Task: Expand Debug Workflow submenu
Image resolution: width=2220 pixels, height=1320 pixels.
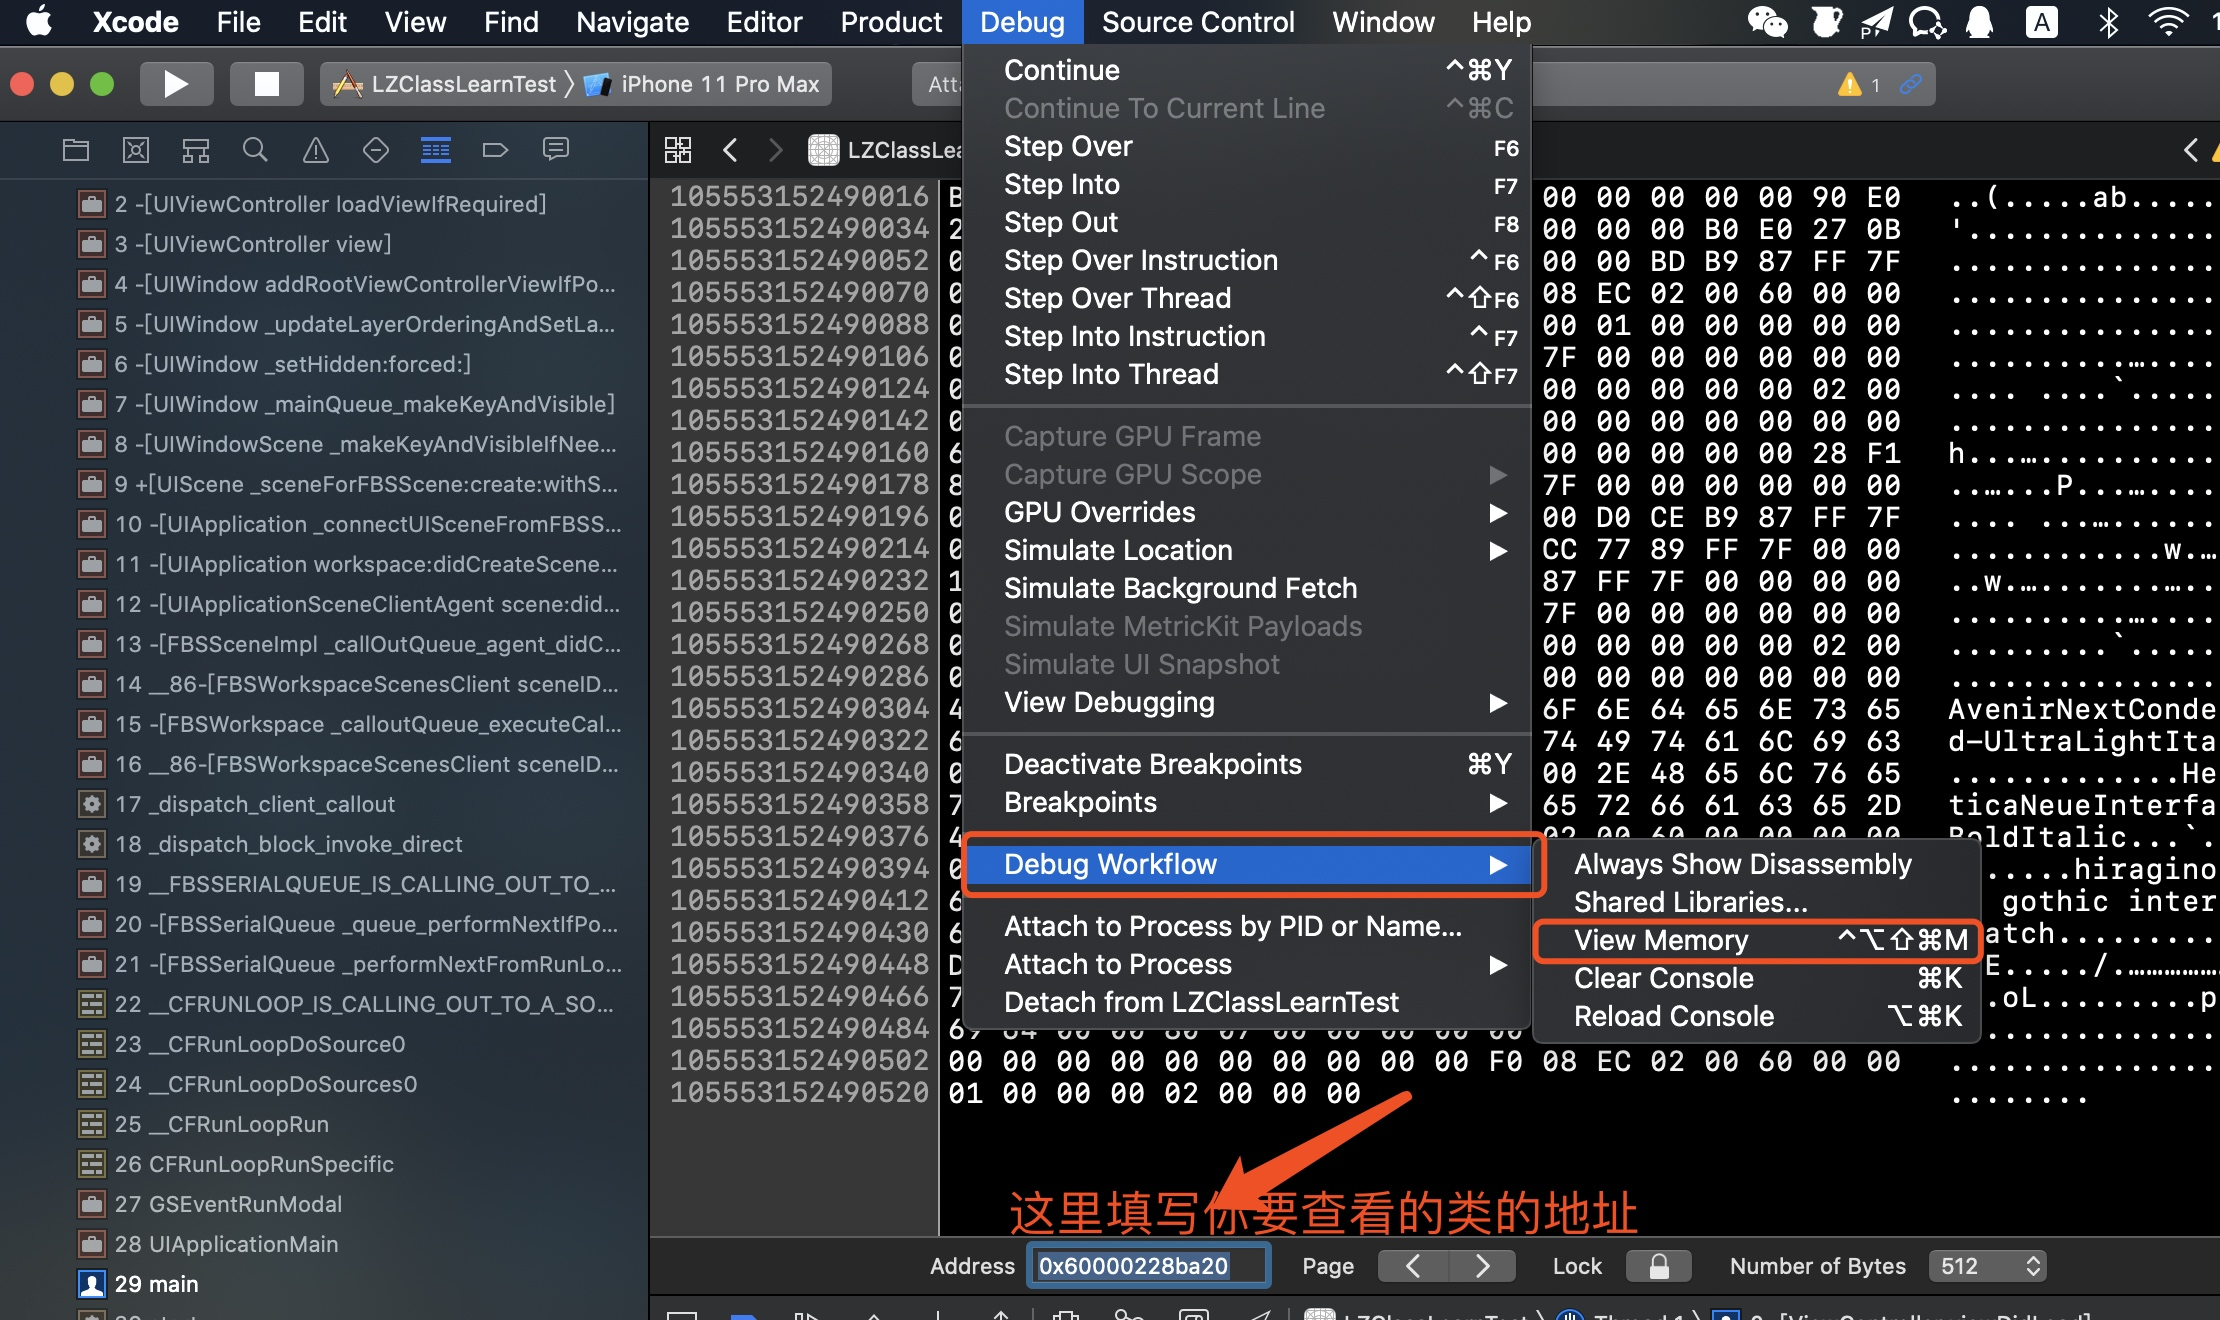Action: 1247,864
